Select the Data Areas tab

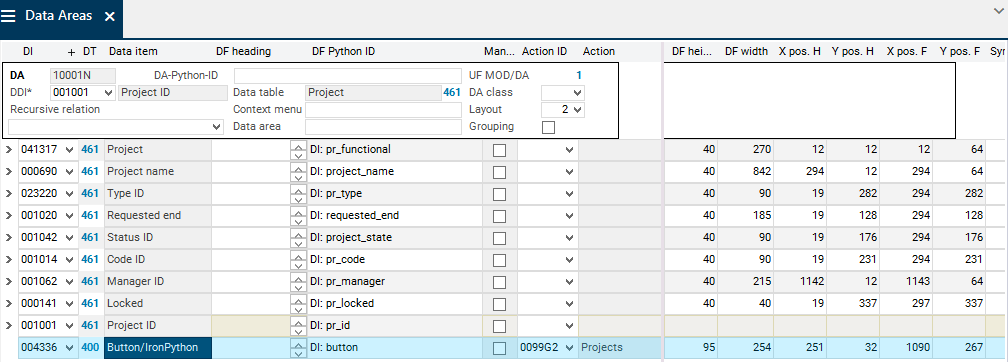(58, 16)
